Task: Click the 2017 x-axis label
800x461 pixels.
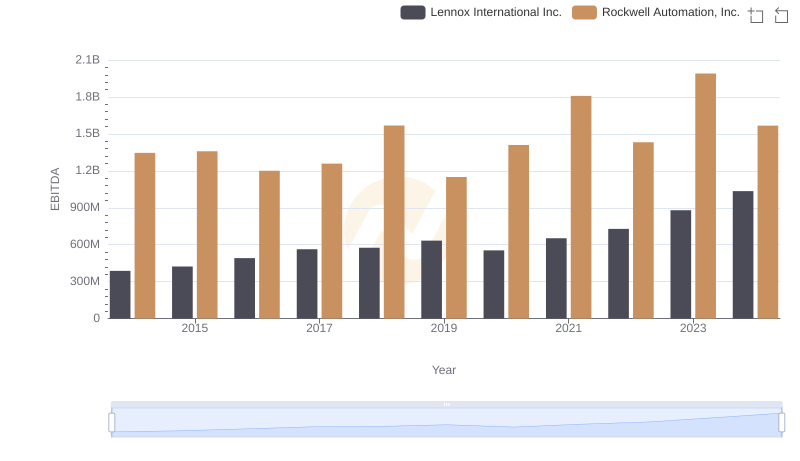Action: tap(319, 328)
